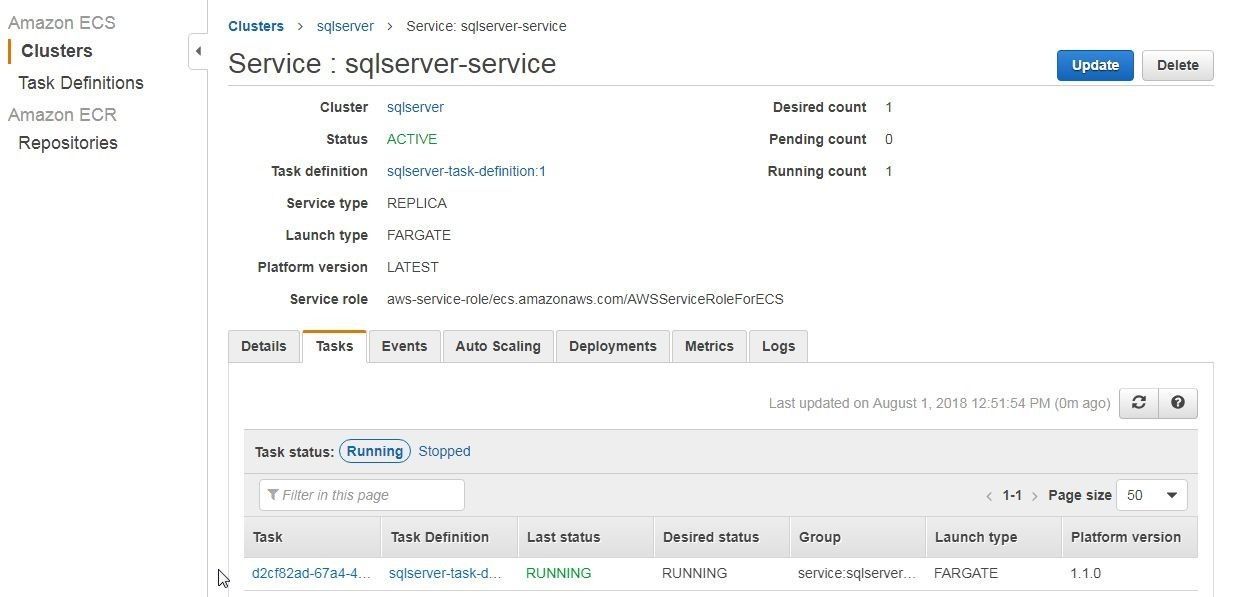
Task: View the Metrics tab
Action: pos(709,346)
